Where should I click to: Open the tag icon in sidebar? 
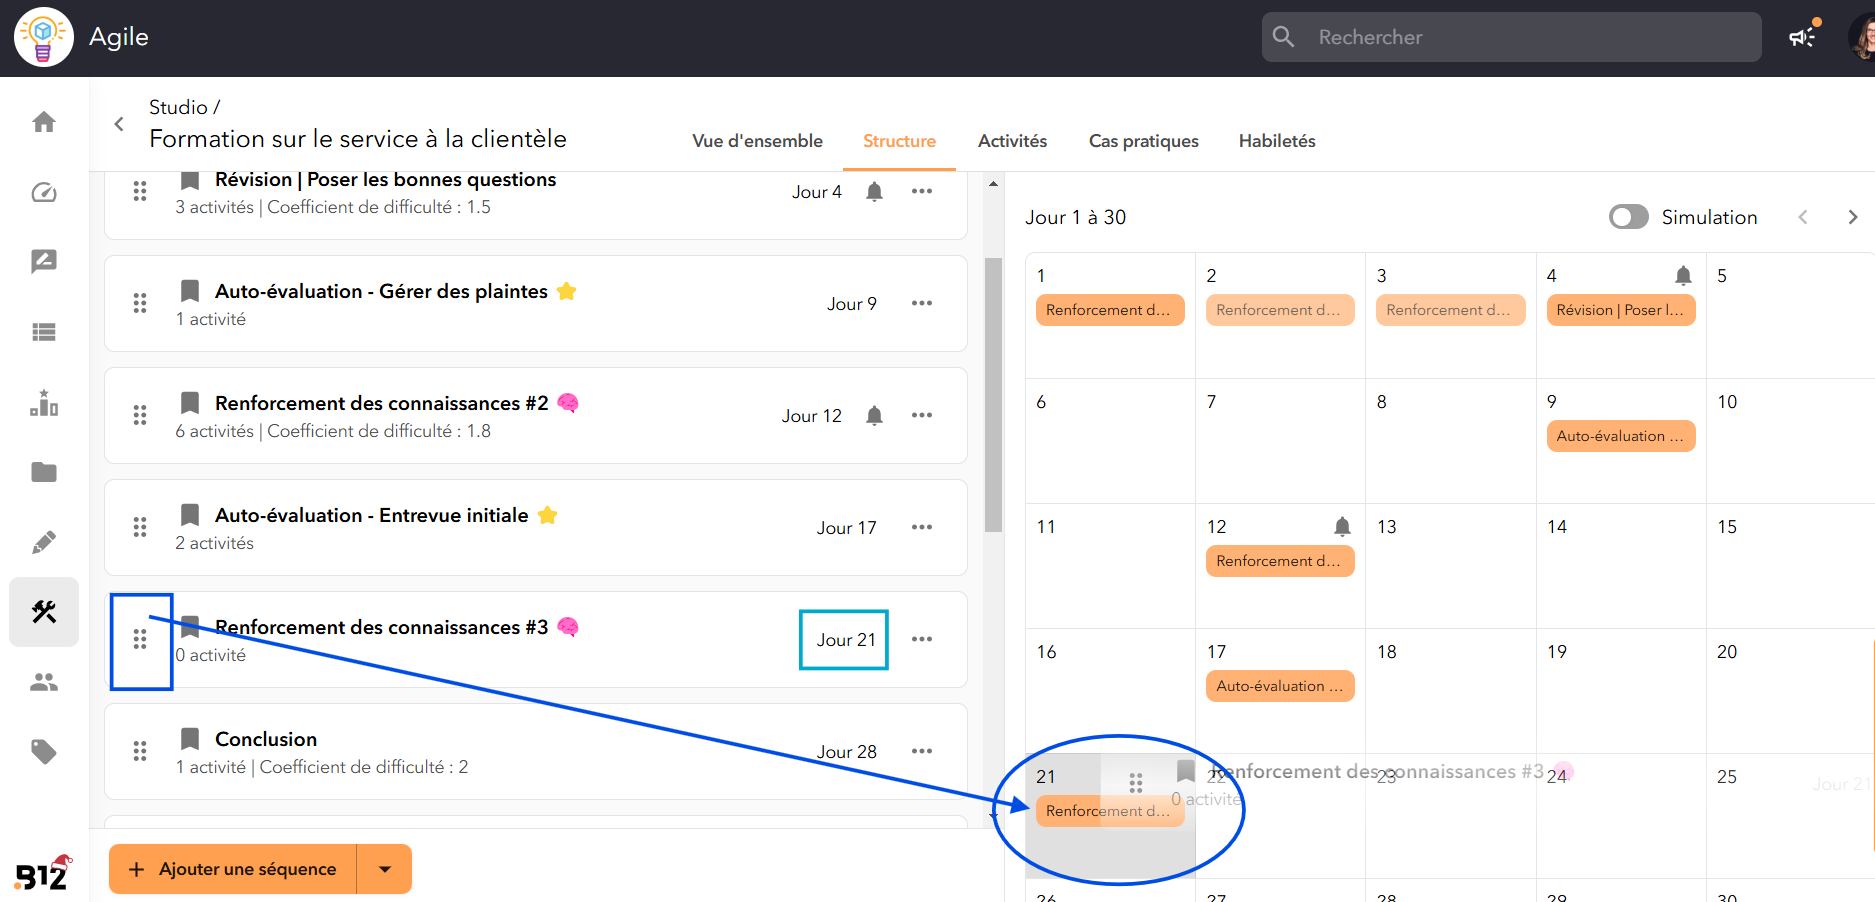tap(44, 752)
